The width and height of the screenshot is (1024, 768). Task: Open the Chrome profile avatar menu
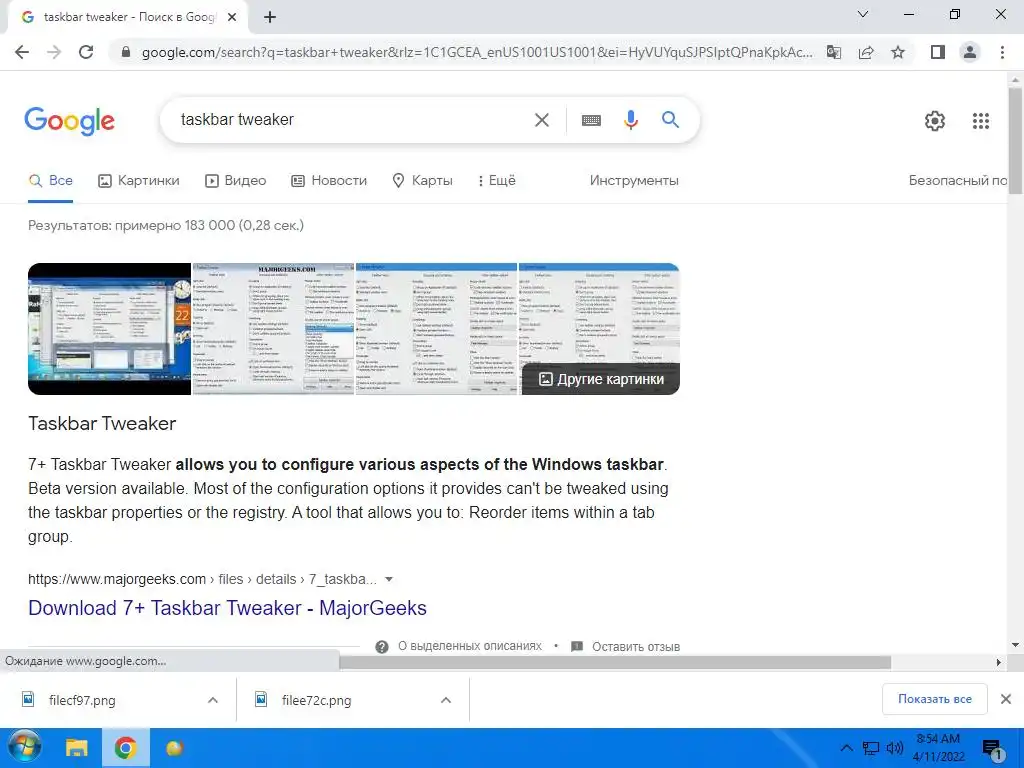970,52
